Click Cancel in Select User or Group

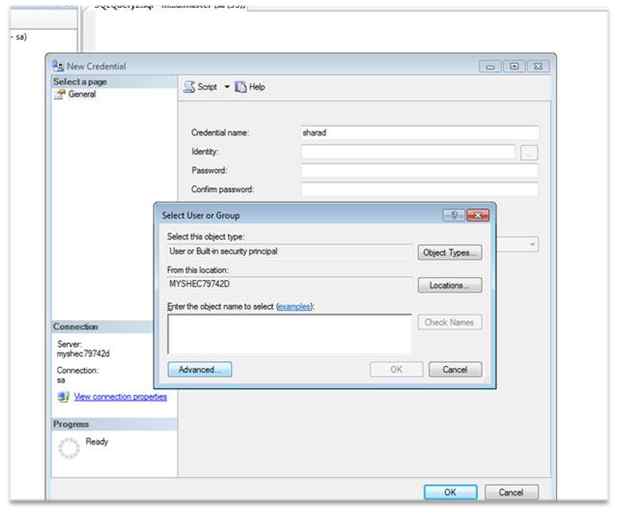[x=455, y=369]
